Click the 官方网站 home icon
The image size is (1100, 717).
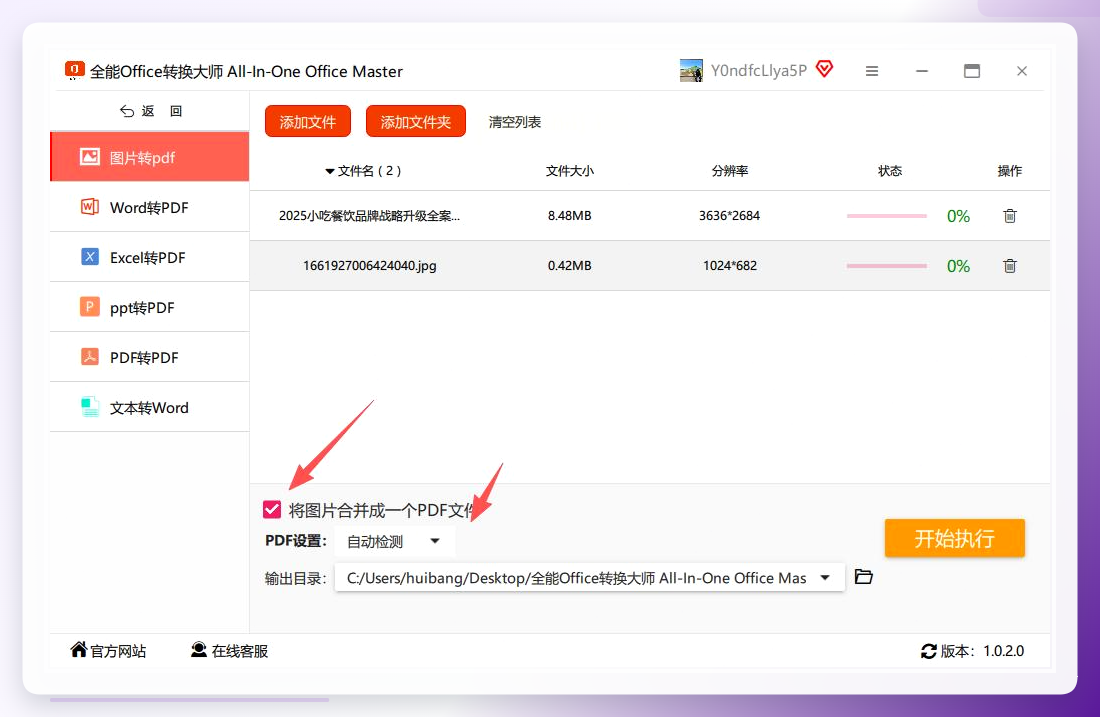point(79,650)
